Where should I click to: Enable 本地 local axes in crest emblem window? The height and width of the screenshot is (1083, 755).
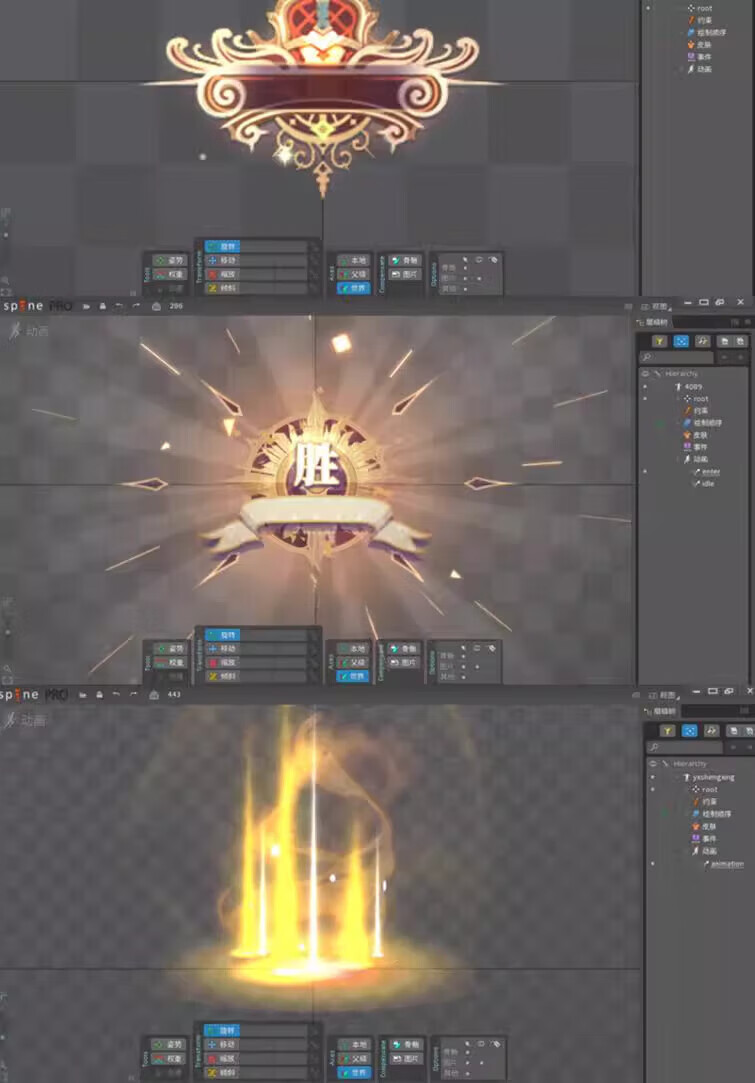click(354, 260)
